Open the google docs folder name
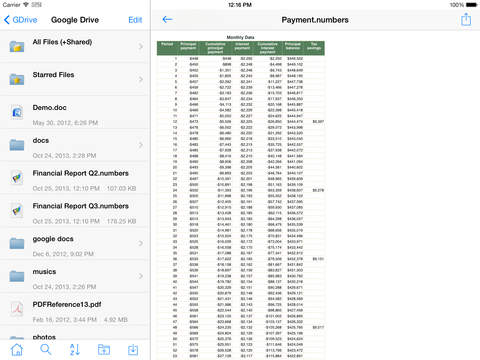The height and width of the screenshot is (360, 480). pyautogui.click(x=53, y=239)
